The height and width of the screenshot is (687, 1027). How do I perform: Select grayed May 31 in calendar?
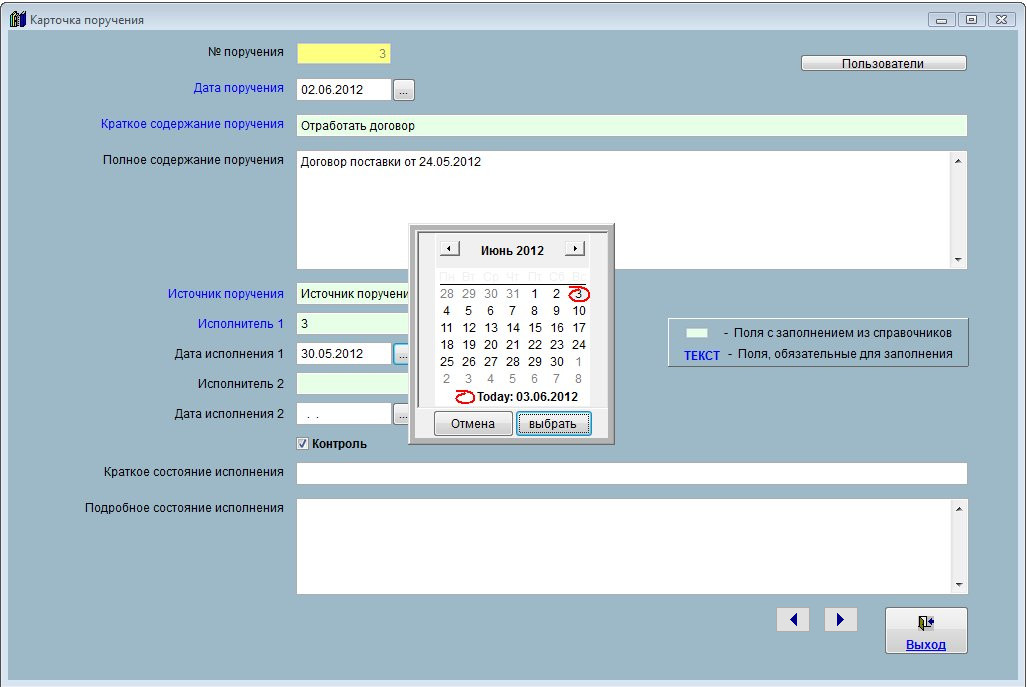click(513, 294)
